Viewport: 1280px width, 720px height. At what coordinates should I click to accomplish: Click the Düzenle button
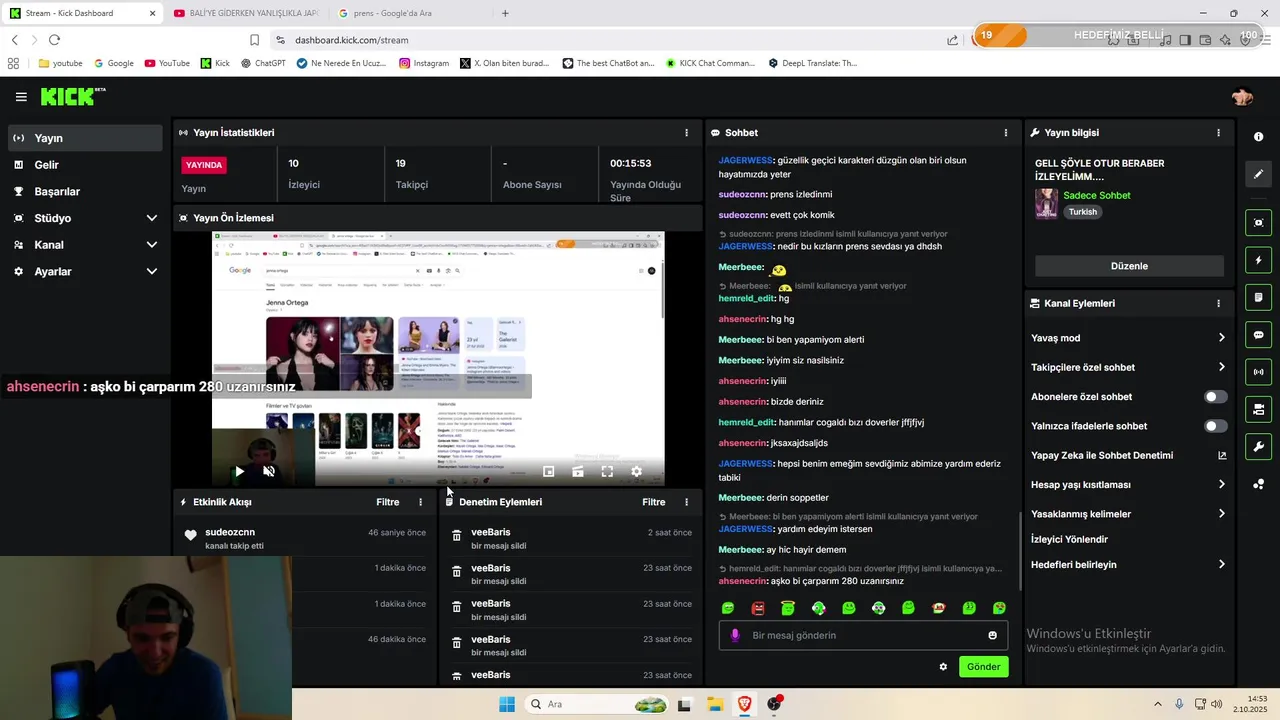click(1129, 266)
